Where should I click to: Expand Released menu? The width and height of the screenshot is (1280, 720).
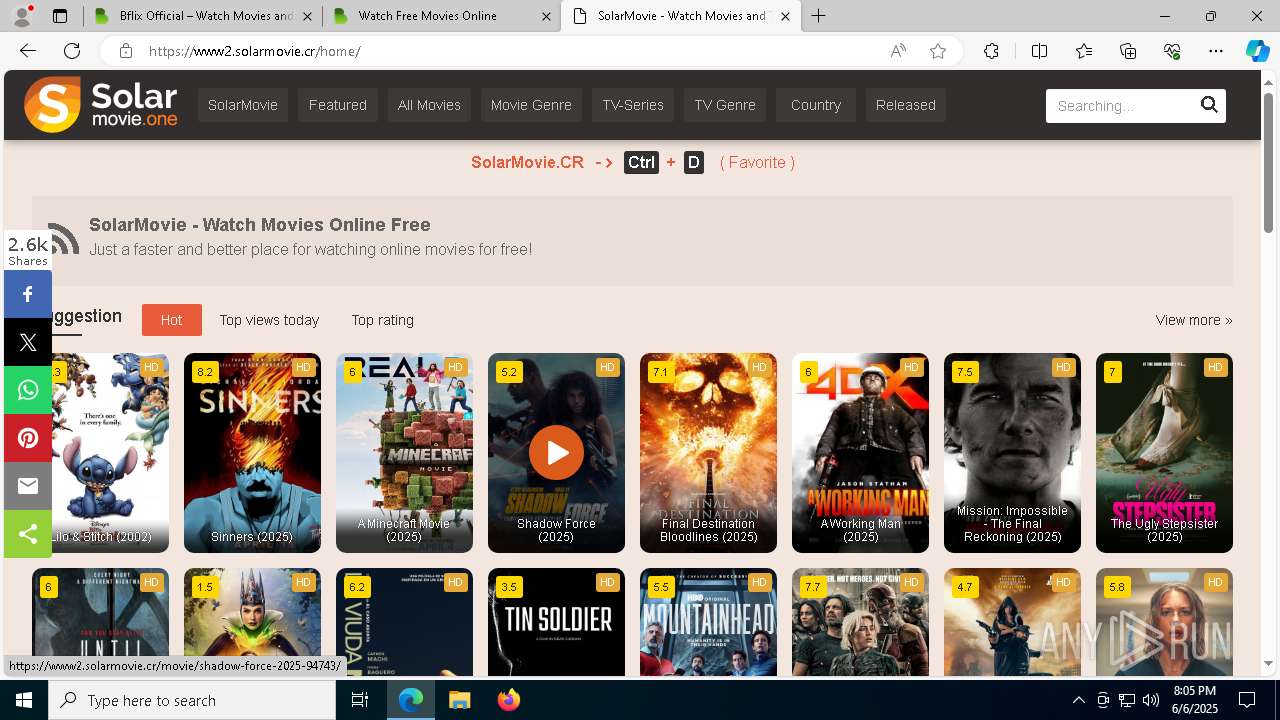[x=906, y=105]
